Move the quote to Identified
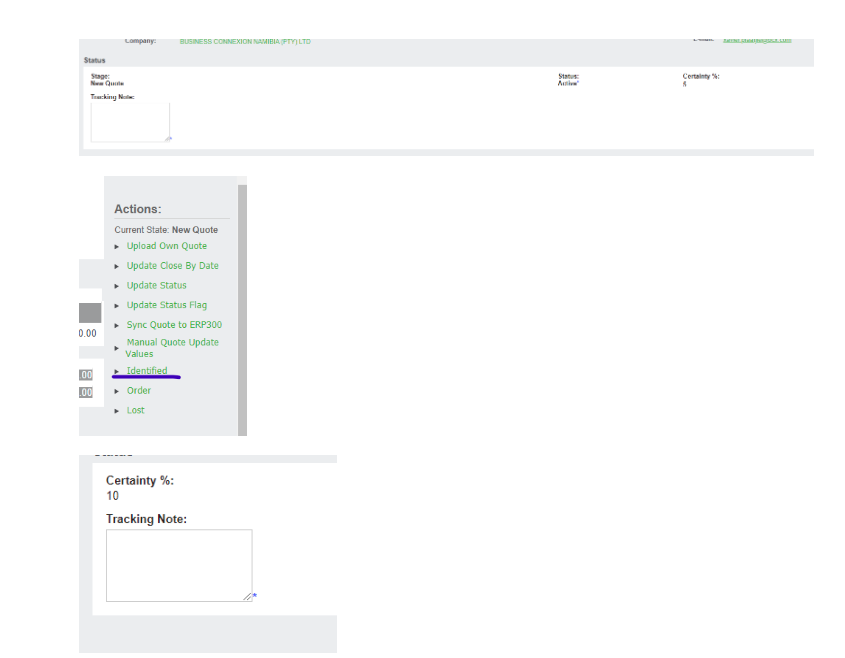This screenshot has width=845, height=658. 147,371
